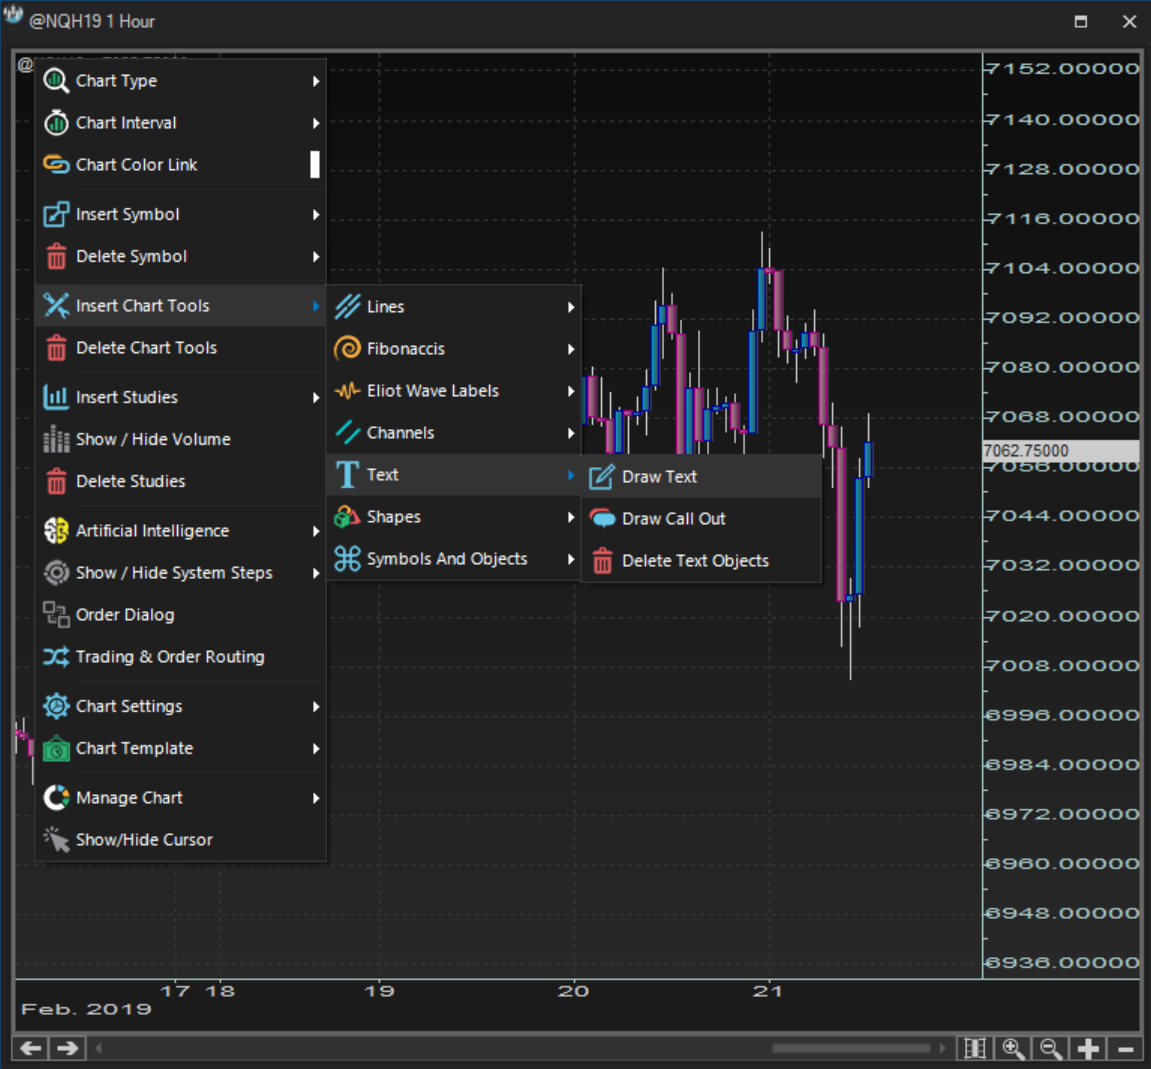Click the zoom in magnifier icon
This screenshot has height=1069, width=1151.
(1013, 1048)
